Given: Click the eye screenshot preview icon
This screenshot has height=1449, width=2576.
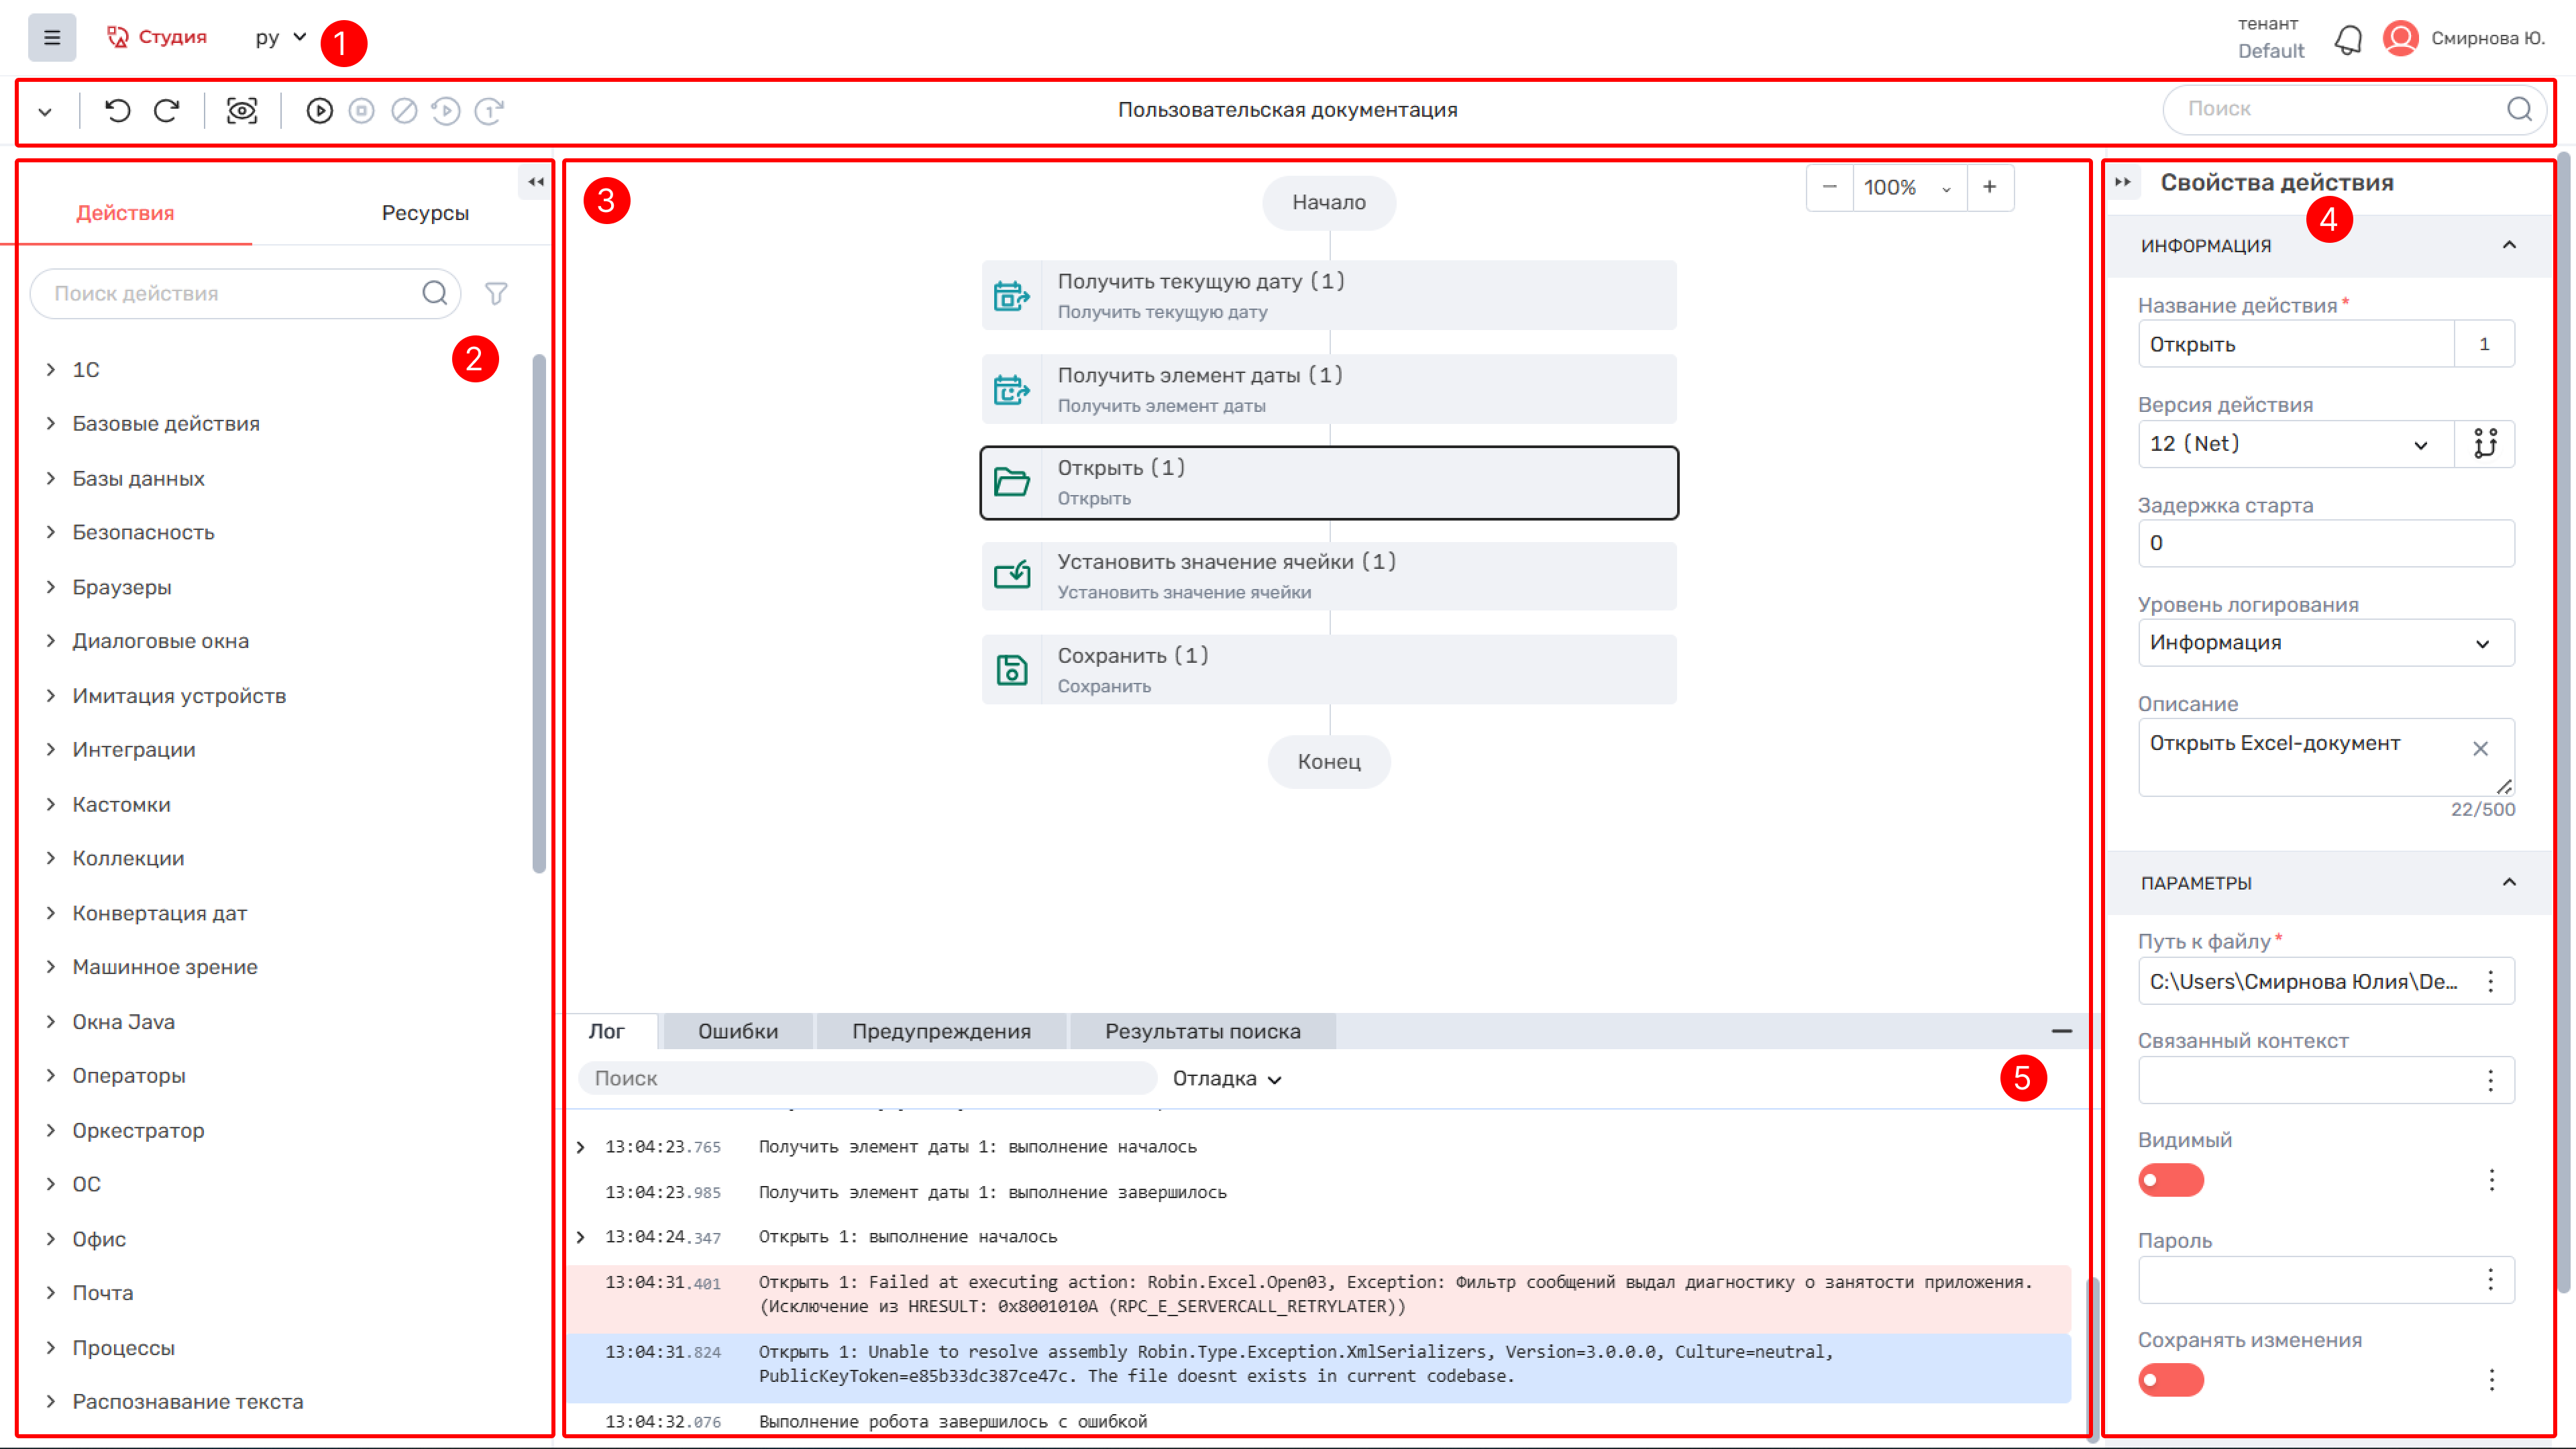Looking at the screenshot, I should pyautogui.click(x=242, y=110).
